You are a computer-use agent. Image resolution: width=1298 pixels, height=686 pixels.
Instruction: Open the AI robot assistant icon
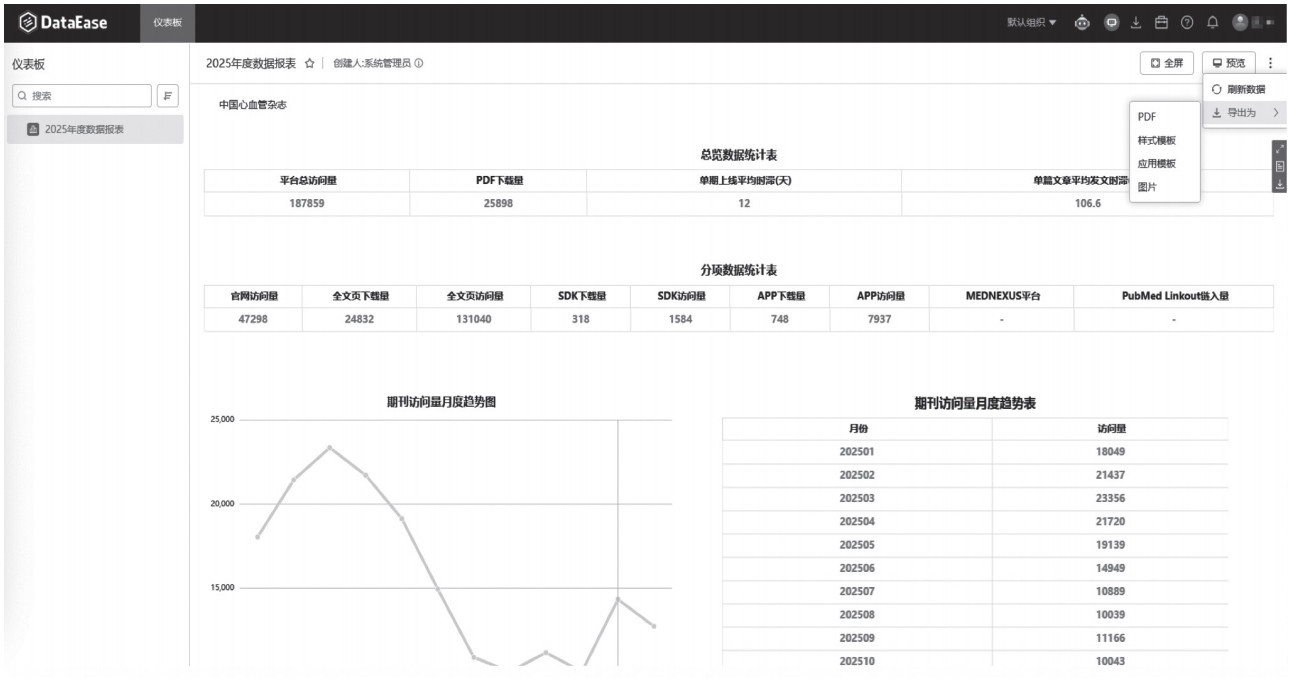click(x=1083, y=22)
